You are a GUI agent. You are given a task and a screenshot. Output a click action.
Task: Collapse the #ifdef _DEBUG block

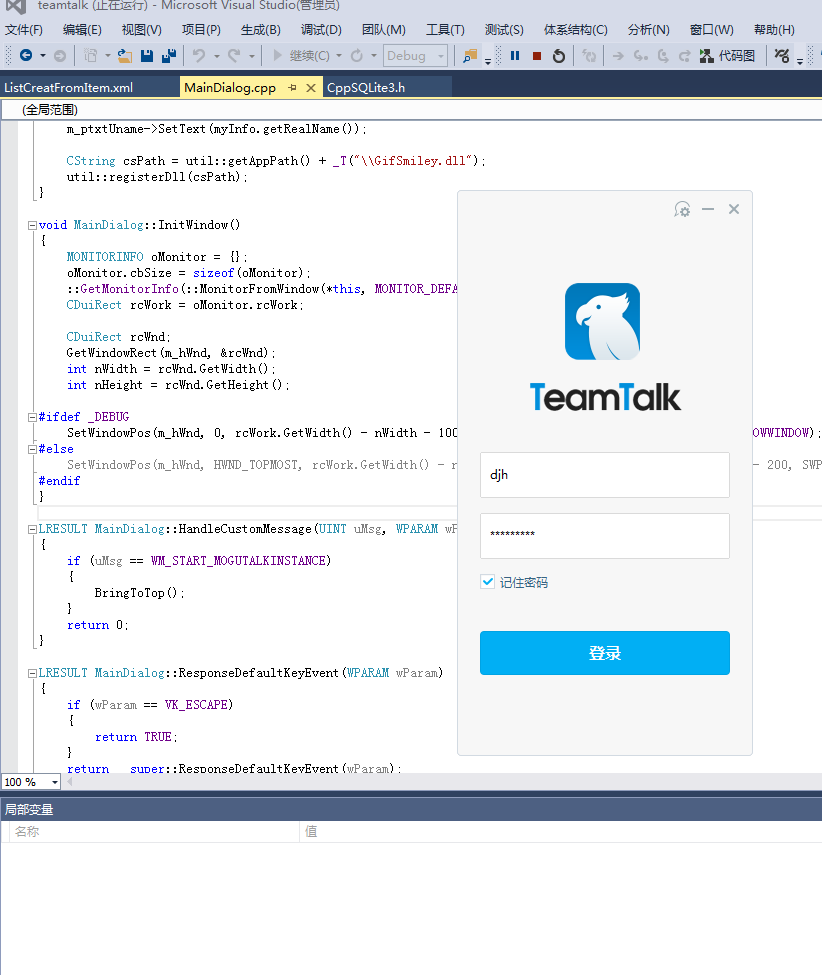pyautogui.click(x=32, y=417)
